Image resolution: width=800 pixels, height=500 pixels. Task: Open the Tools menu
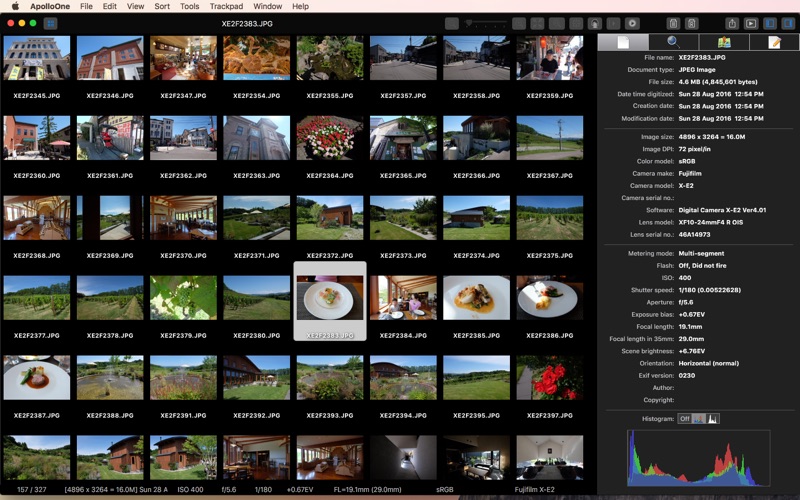[190, 6]
